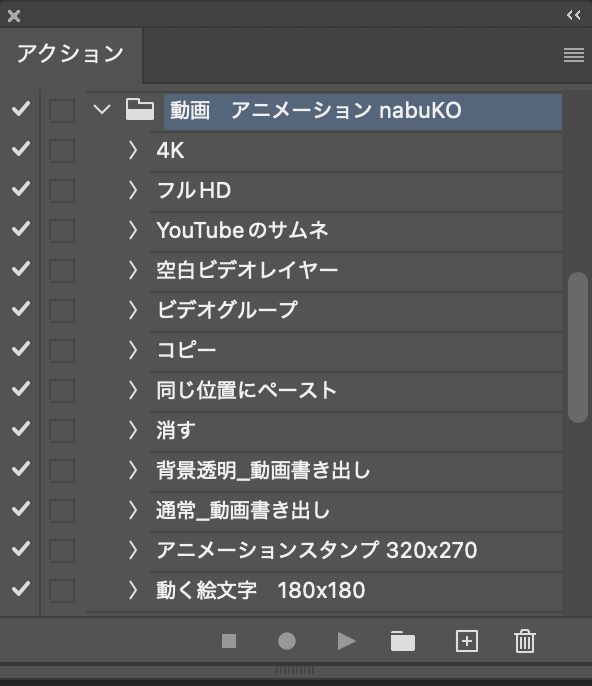
Task: Click the Begin recording circle icon
Action: [287, 641]
